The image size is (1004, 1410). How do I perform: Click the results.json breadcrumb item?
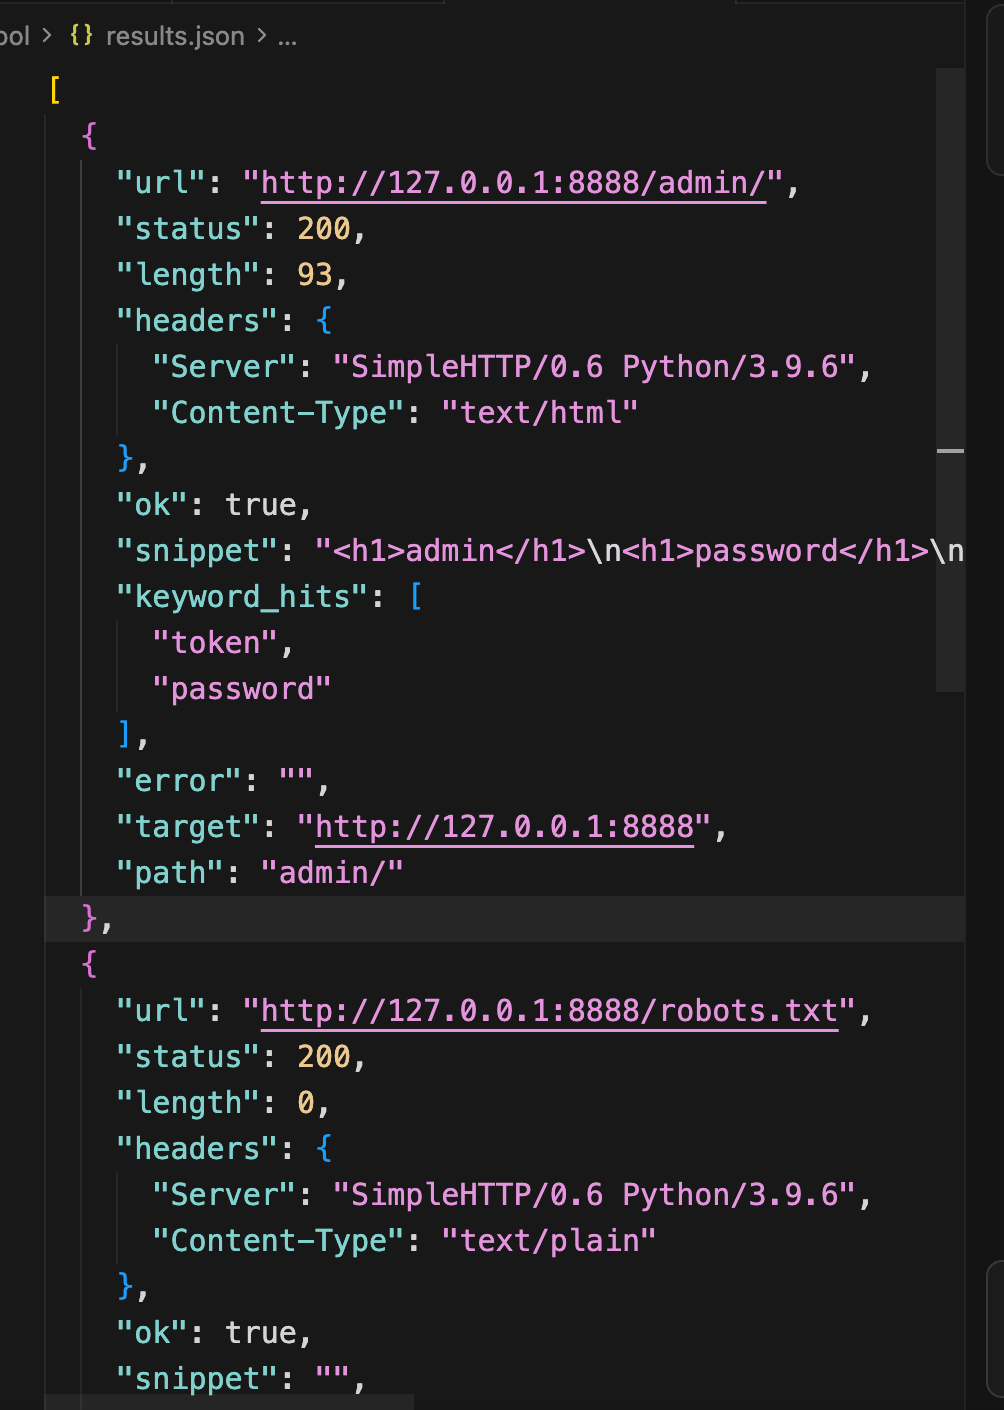point(175,36)
